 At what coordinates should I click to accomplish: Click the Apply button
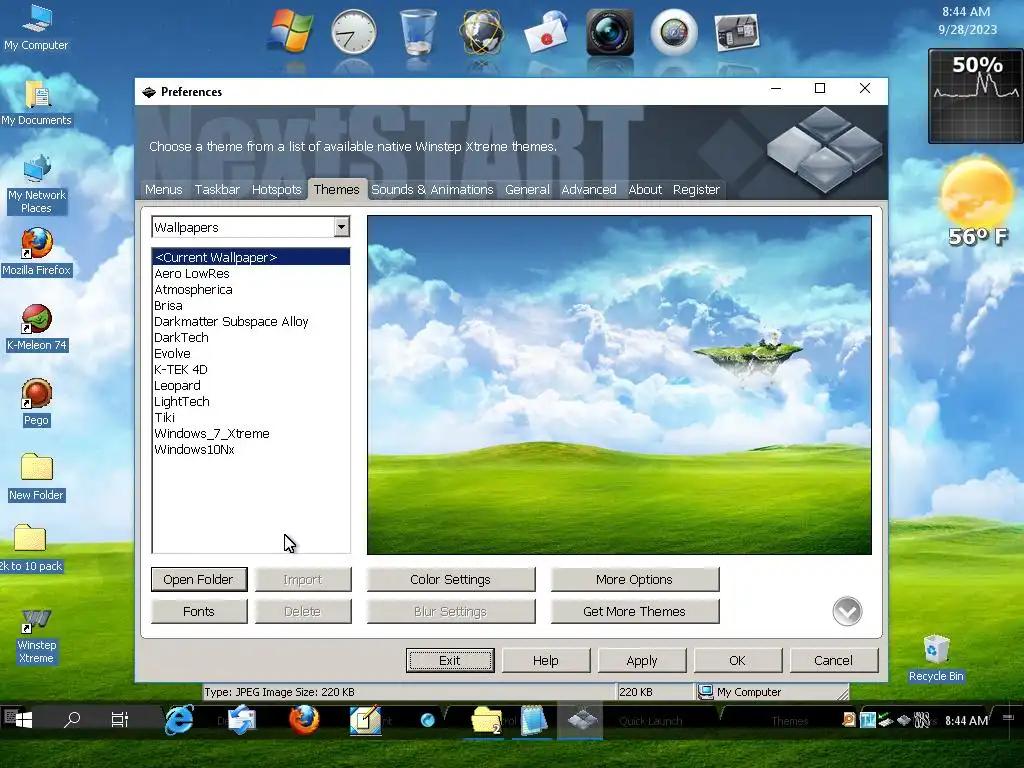642,660
